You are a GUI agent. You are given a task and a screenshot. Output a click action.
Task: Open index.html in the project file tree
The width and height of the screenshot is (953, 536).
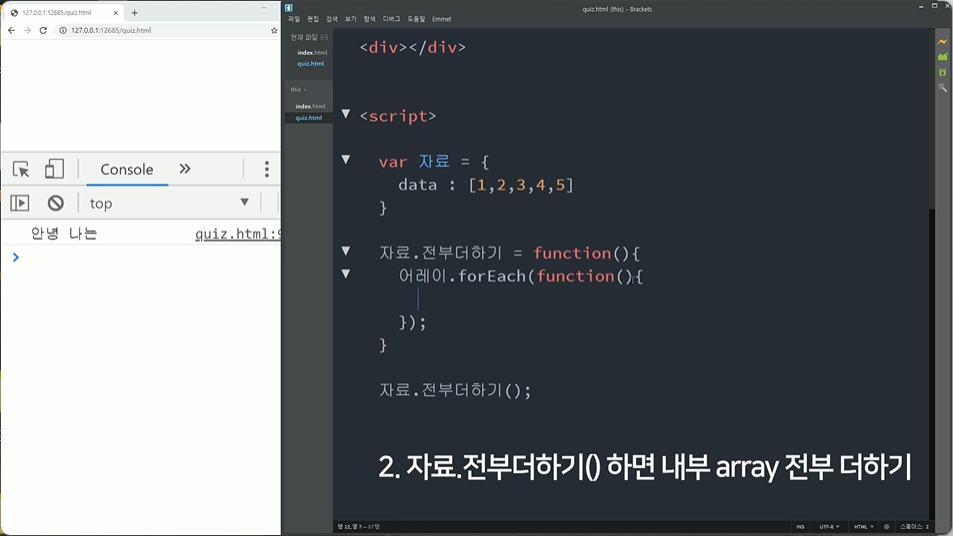pos(310,106)
